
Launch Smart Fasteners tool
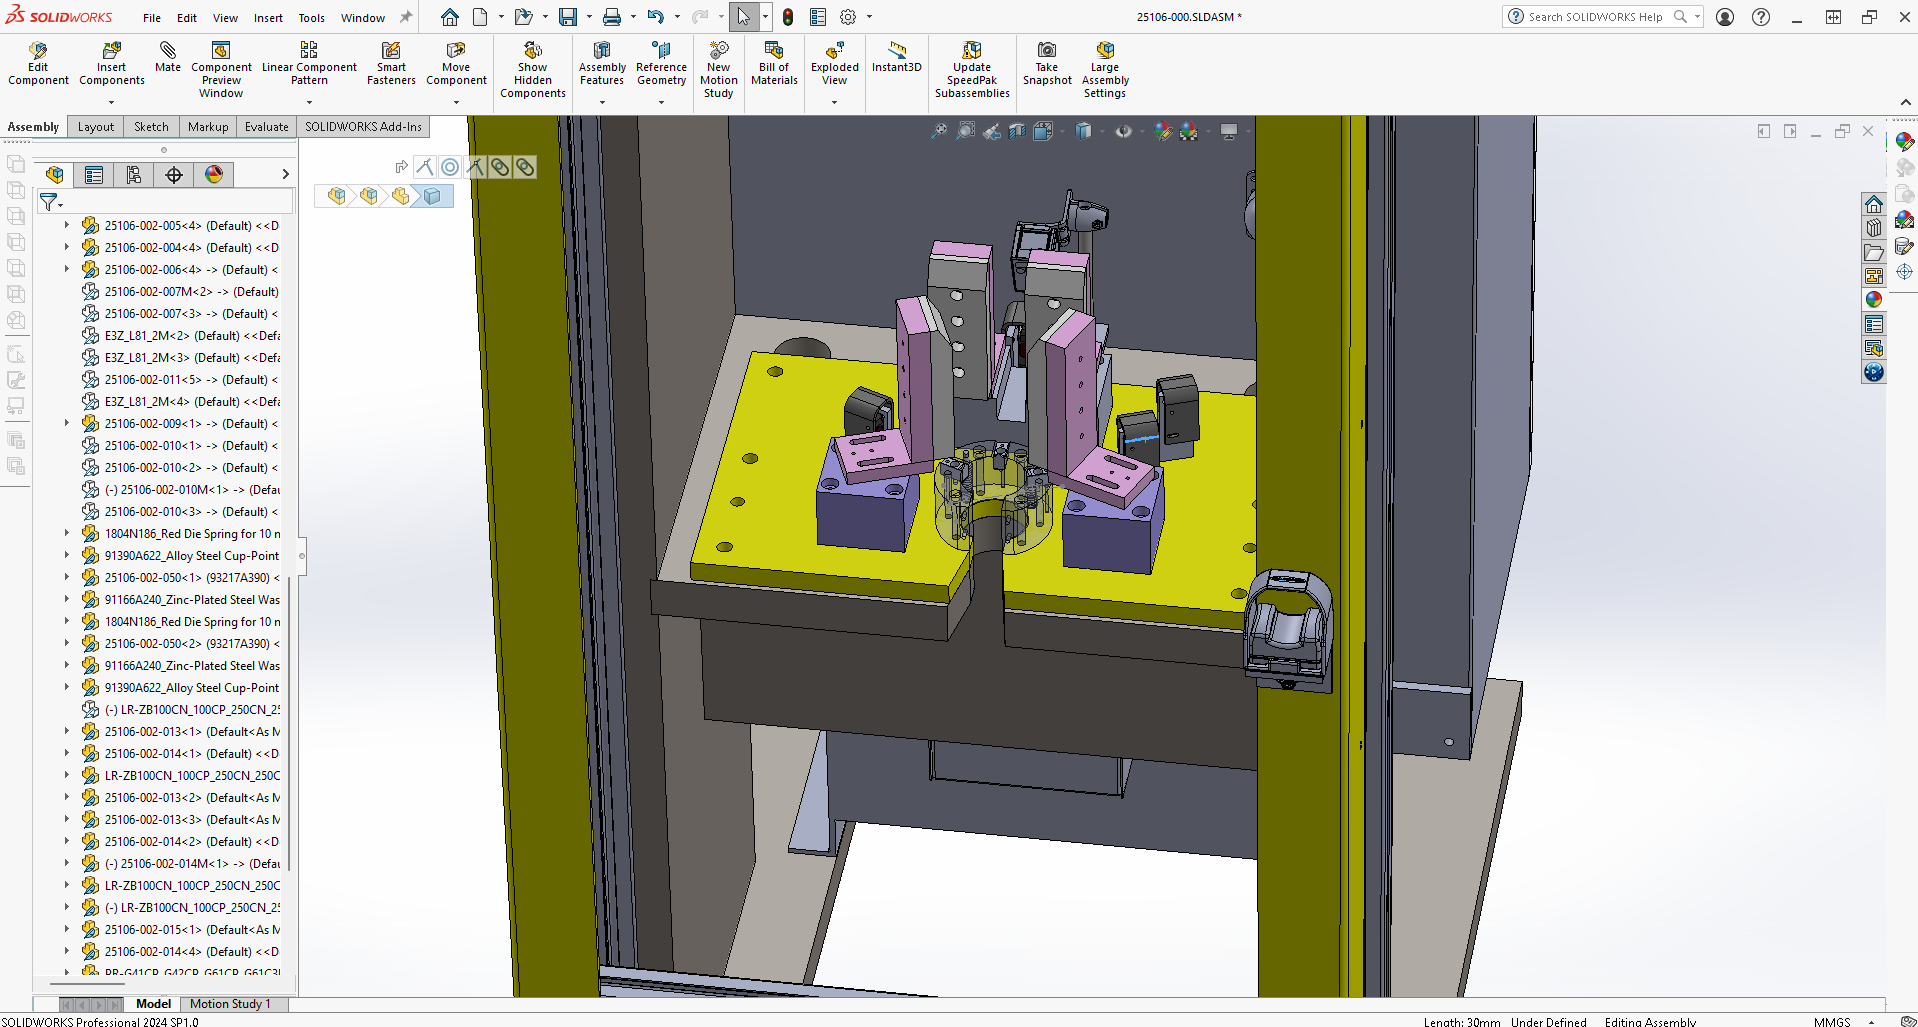point(391,64)
